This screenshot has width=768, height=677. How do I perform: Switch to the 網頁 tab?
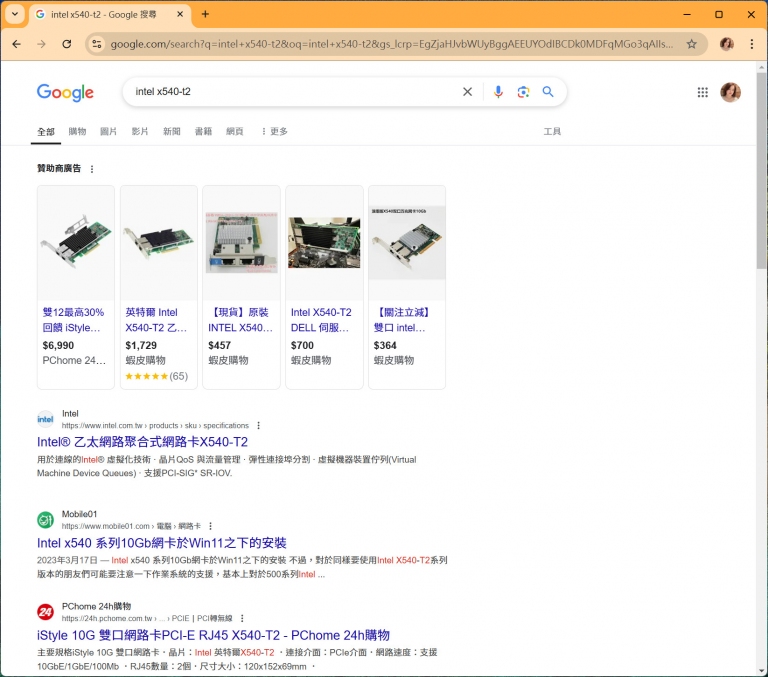coord(235,131)
